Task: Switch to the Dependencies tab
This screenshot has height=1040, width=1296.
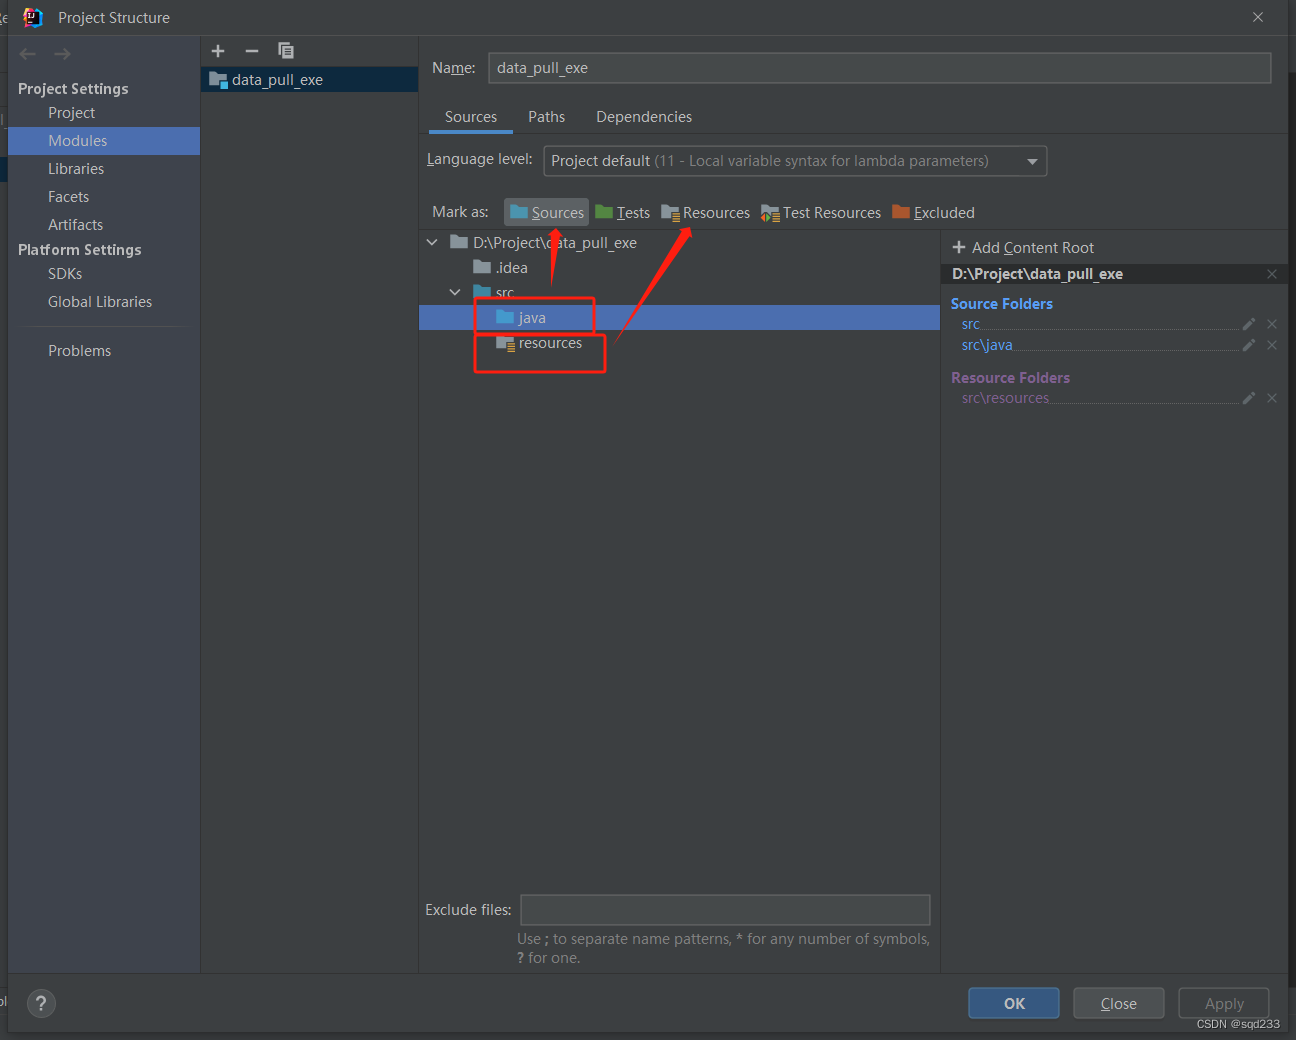Action: point(644,117)
